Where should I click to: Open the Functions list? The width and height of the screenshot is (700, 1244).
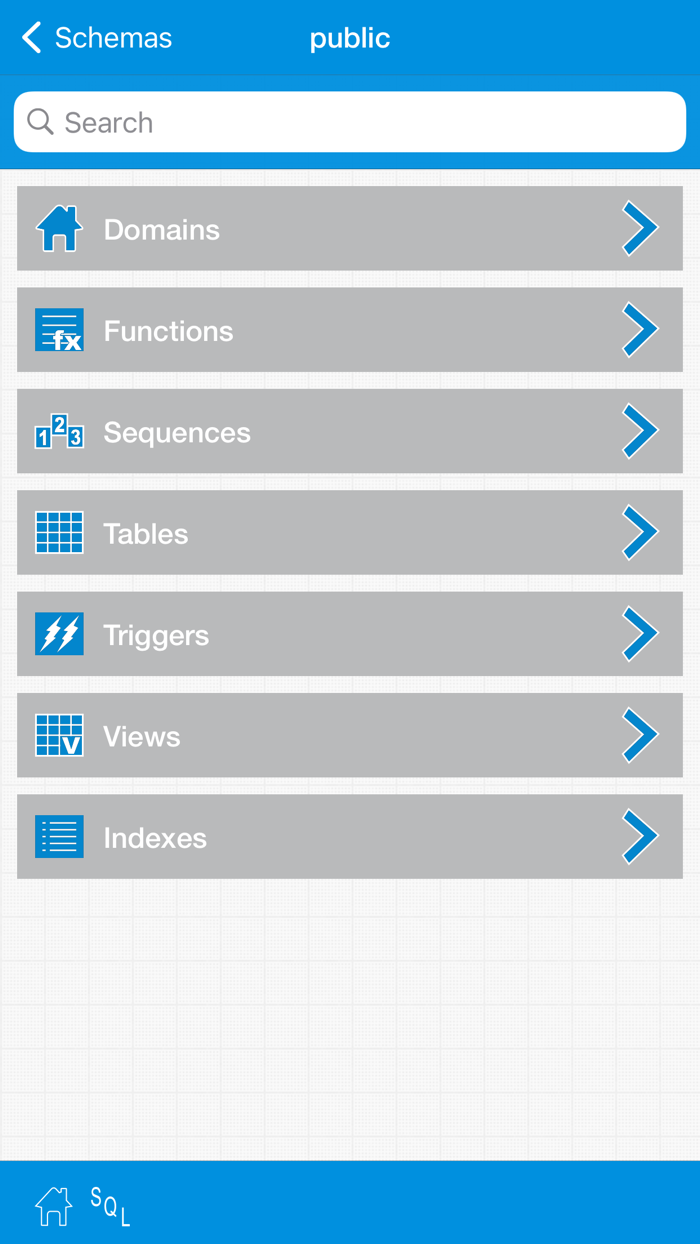tap(350, 330)
